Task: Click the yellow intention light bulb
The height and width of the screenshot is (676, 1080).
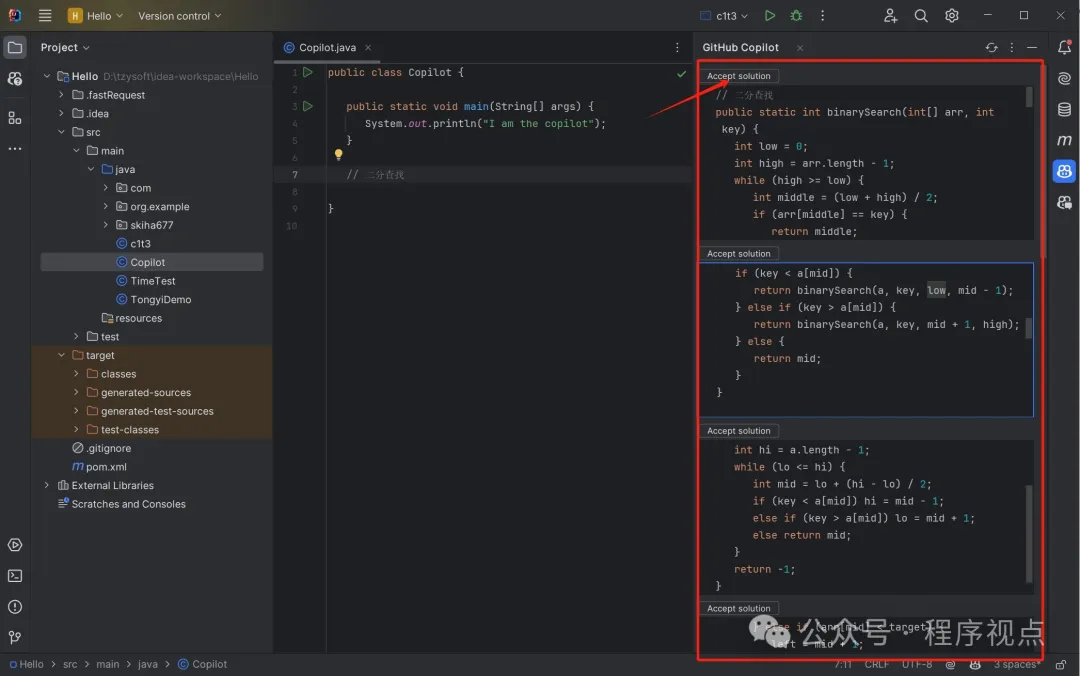Action: (338, 155)
